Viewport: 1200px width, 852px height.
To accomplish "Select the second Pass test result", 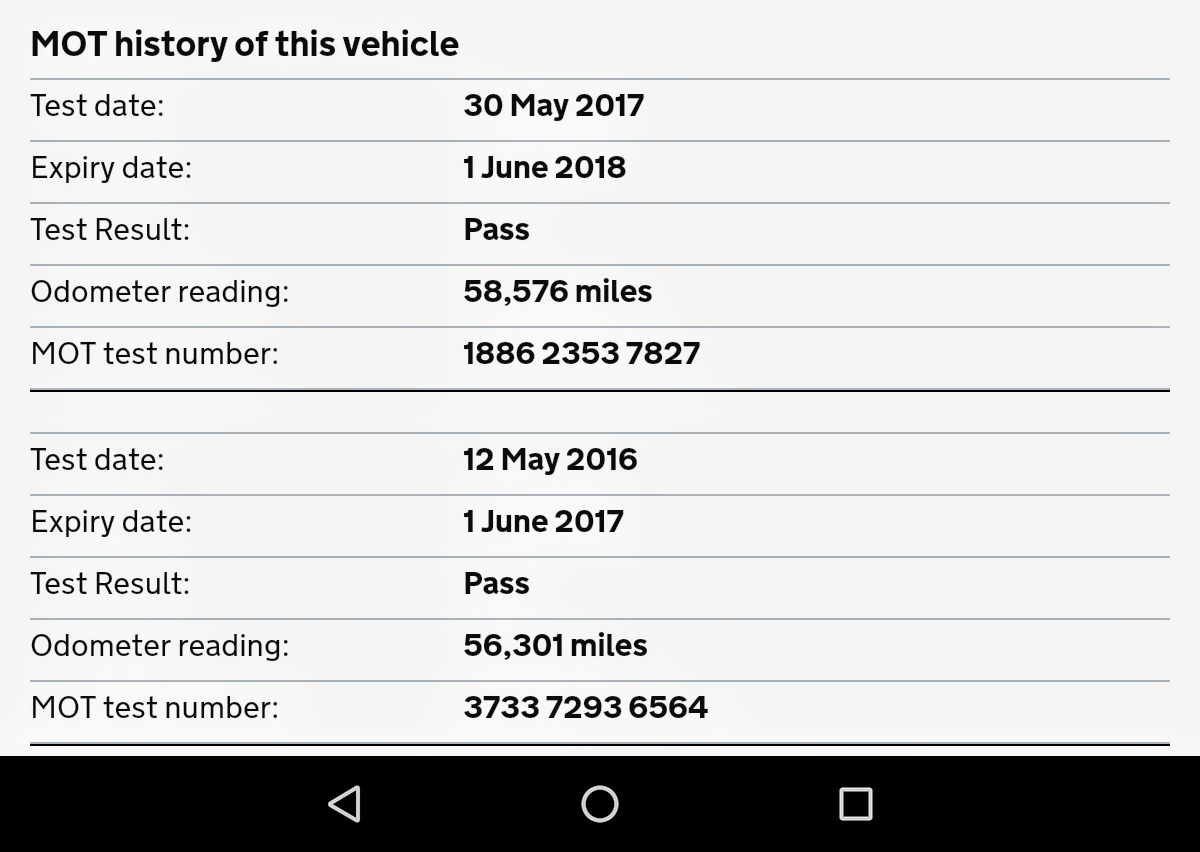I will (x=497, y=583).
